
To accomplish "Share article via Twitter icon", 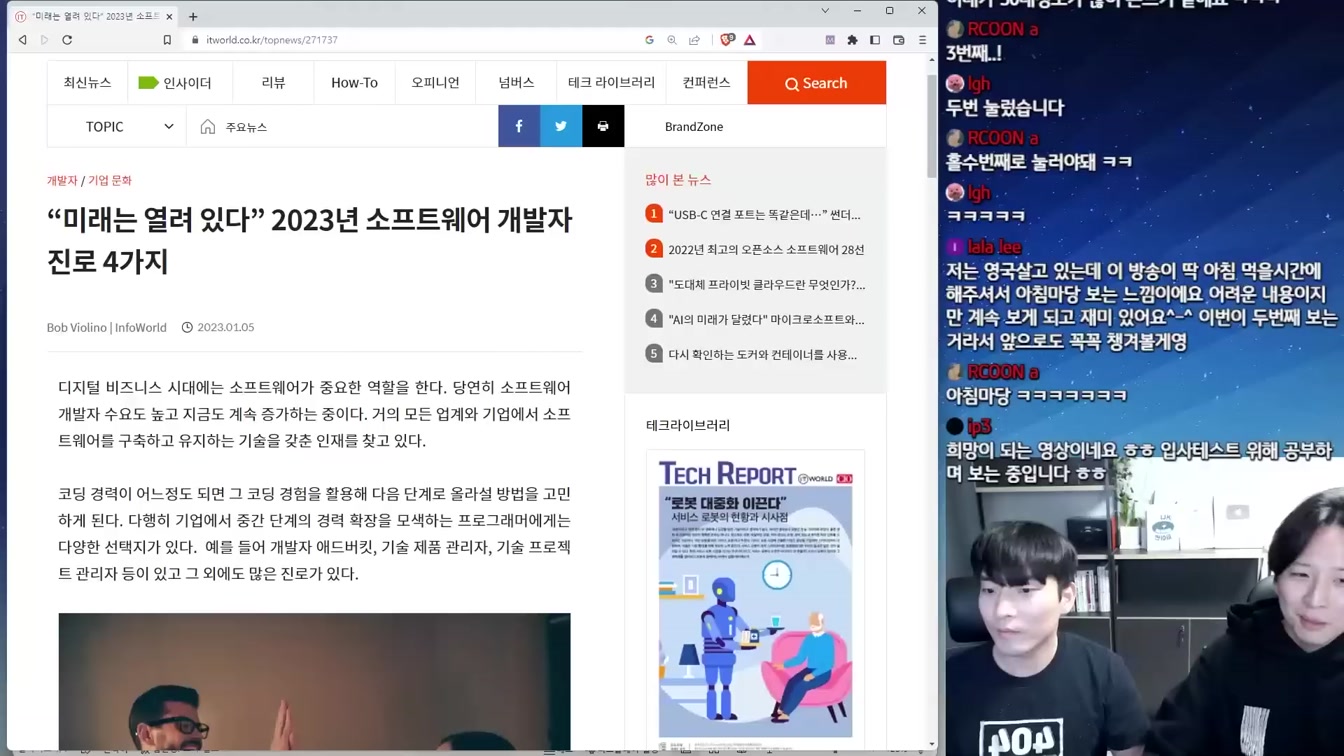I will tap(561, 127).
